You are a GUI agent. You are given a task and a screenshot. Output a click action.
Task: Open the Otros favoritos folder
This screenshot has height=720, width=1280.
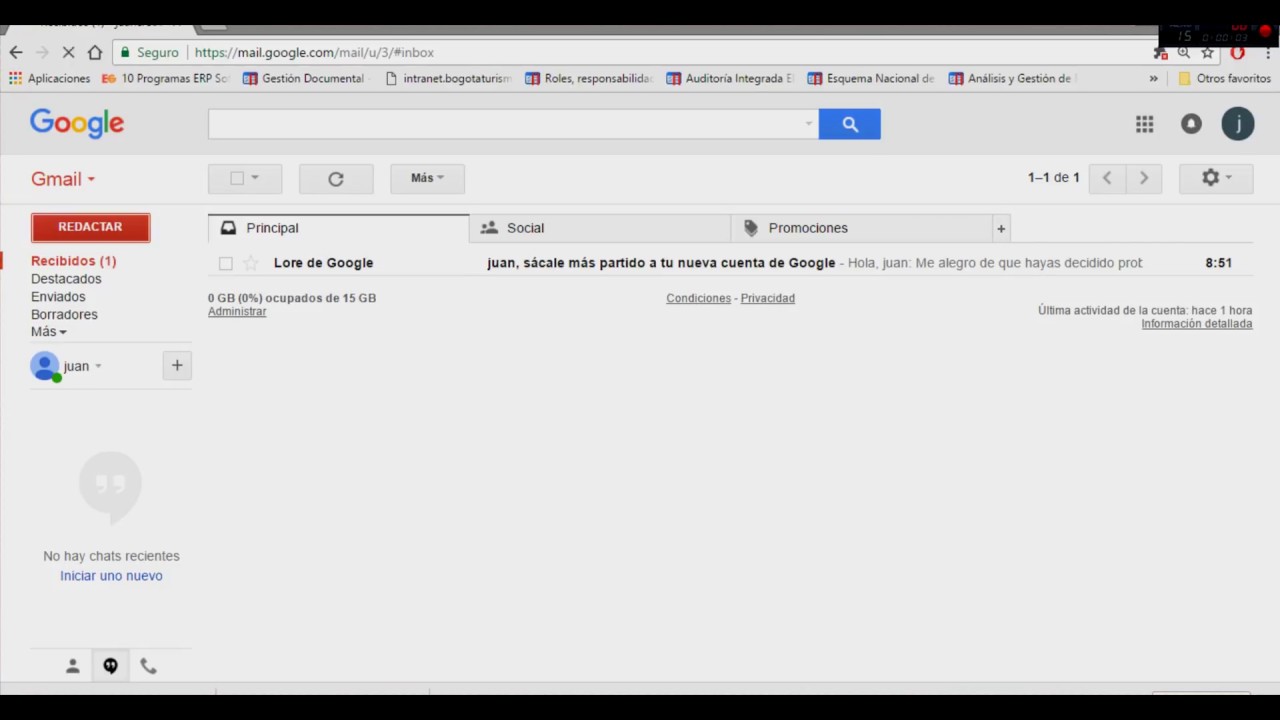pos(1224,78)
